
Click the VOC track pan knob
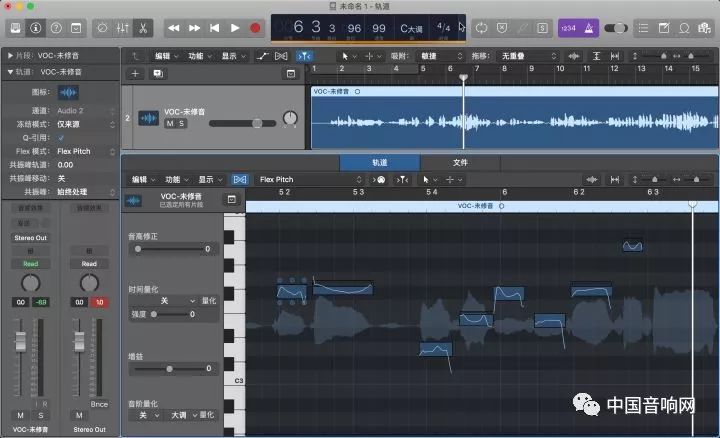coord(290,118)
